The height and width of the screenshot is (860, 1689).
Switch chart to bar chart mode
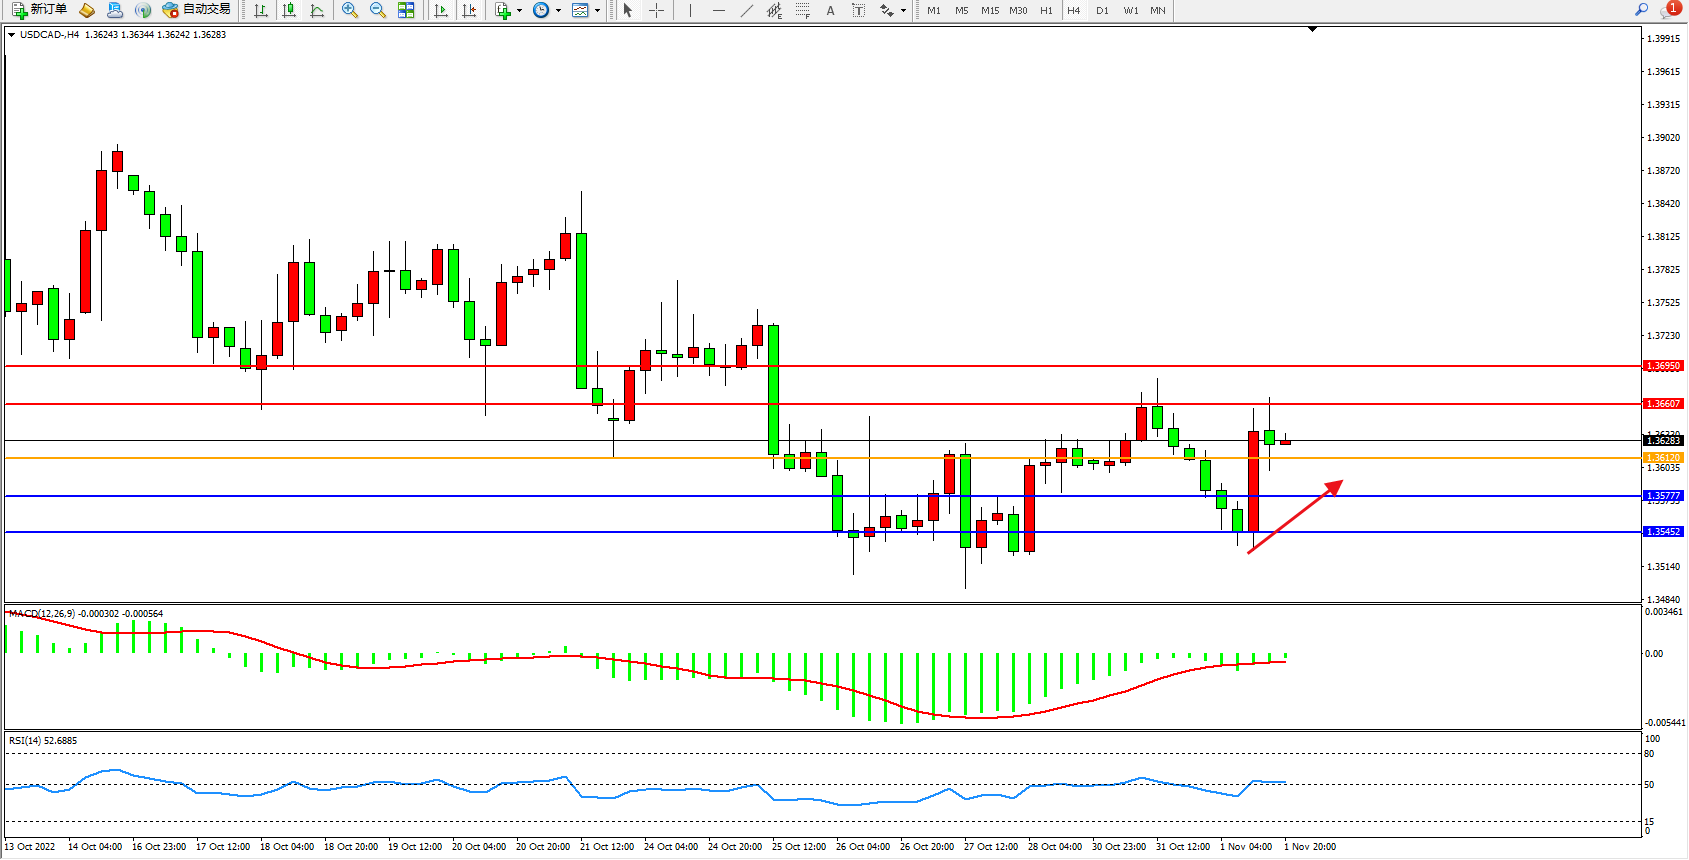(x=261, y=10)
